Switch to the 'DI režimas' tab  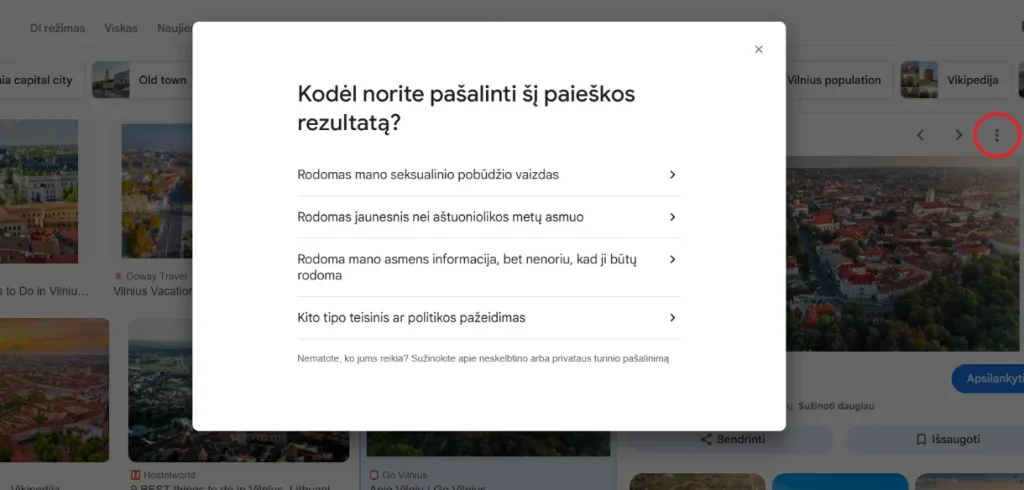coord(57,28)
